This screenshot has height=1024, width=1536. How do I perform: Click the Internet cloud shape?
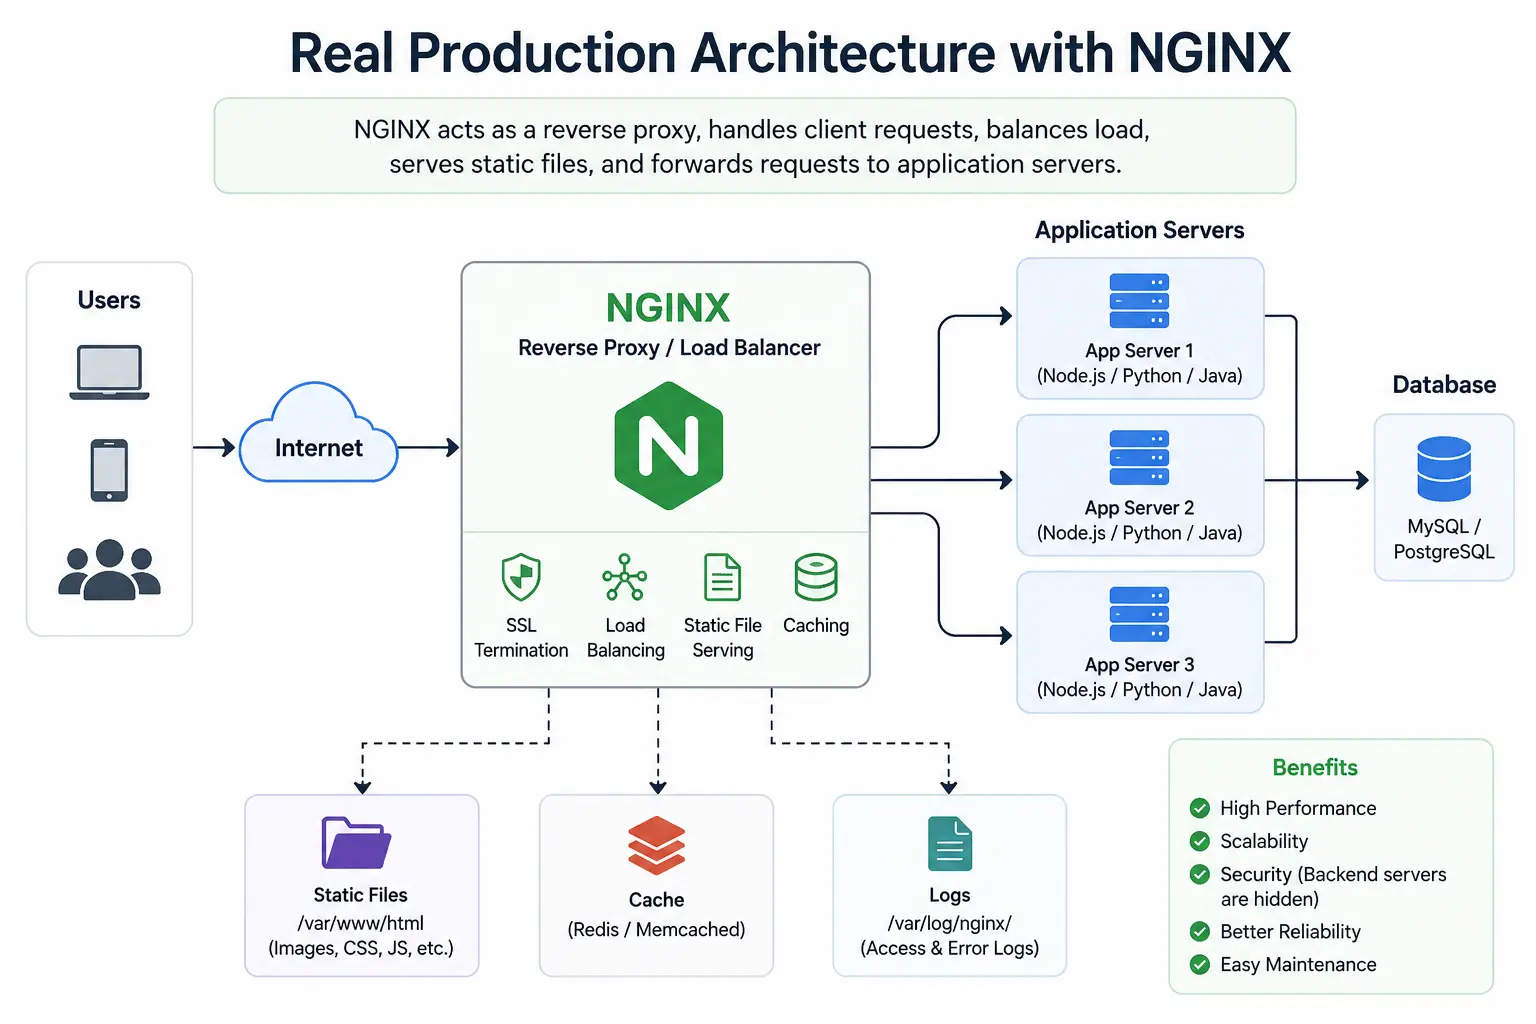[318, 434]
